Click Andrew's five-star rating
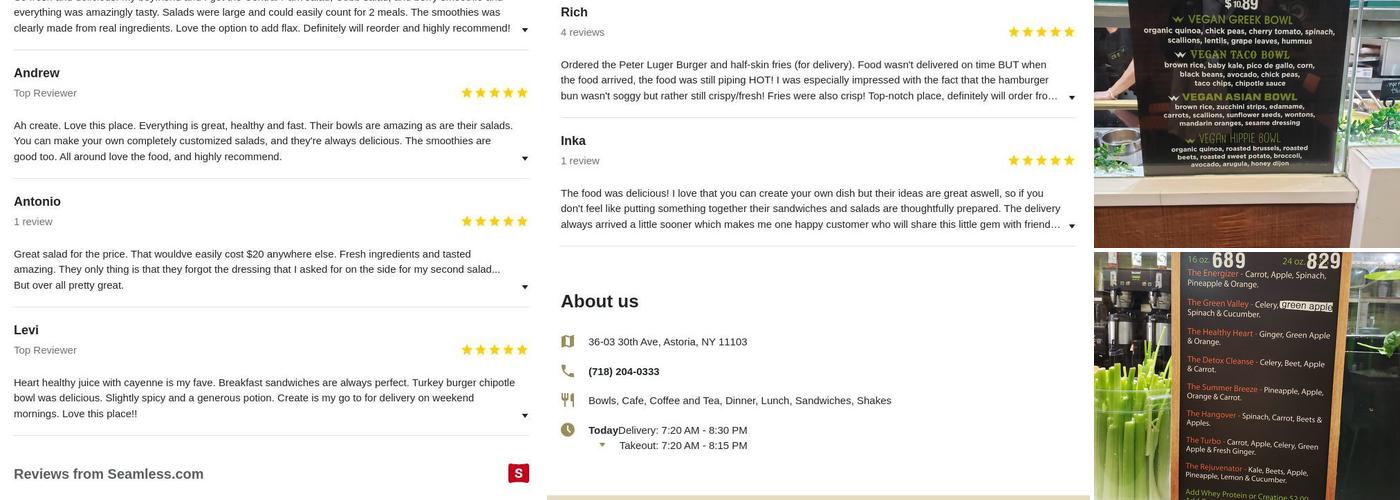Viewport: 1400px width, 500px height. 494,93
